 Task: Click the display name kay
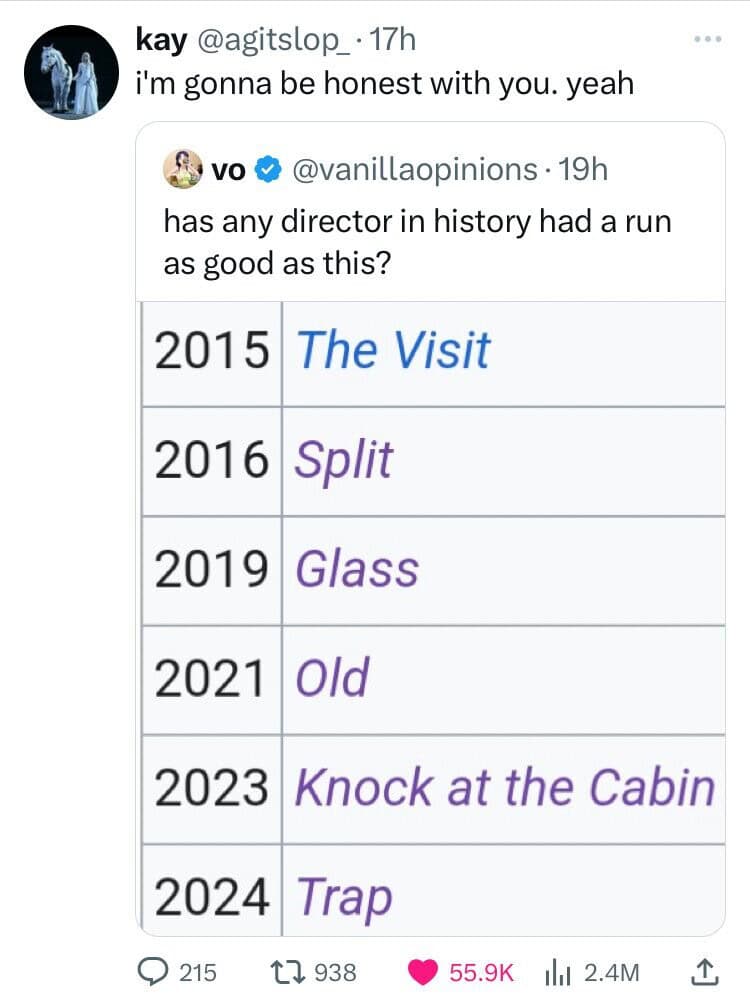(x=161, y=40)
